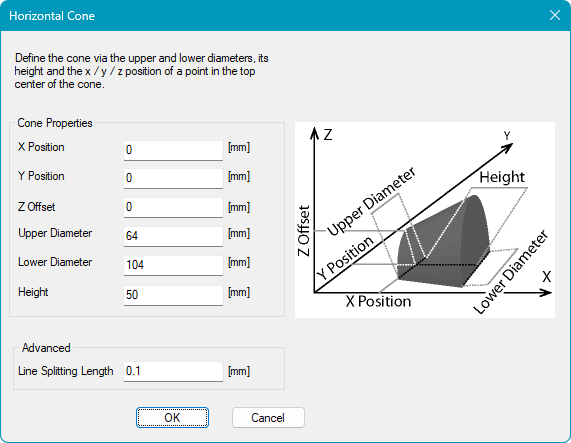Screen dimensions: 571x443
Task: Click the 'Z Offset' field label
Action: point(36,207)
